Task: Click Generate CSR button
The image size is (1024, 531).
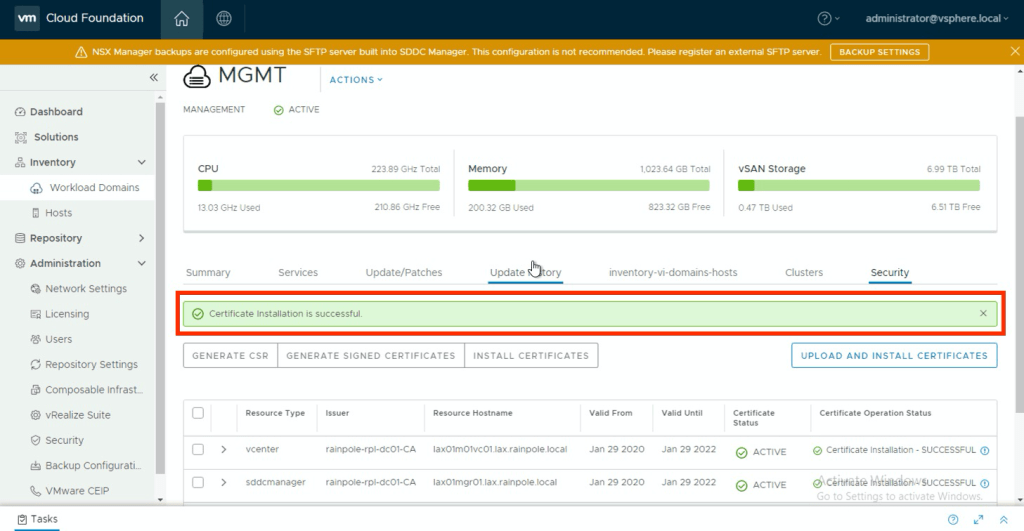Action: 230,355
